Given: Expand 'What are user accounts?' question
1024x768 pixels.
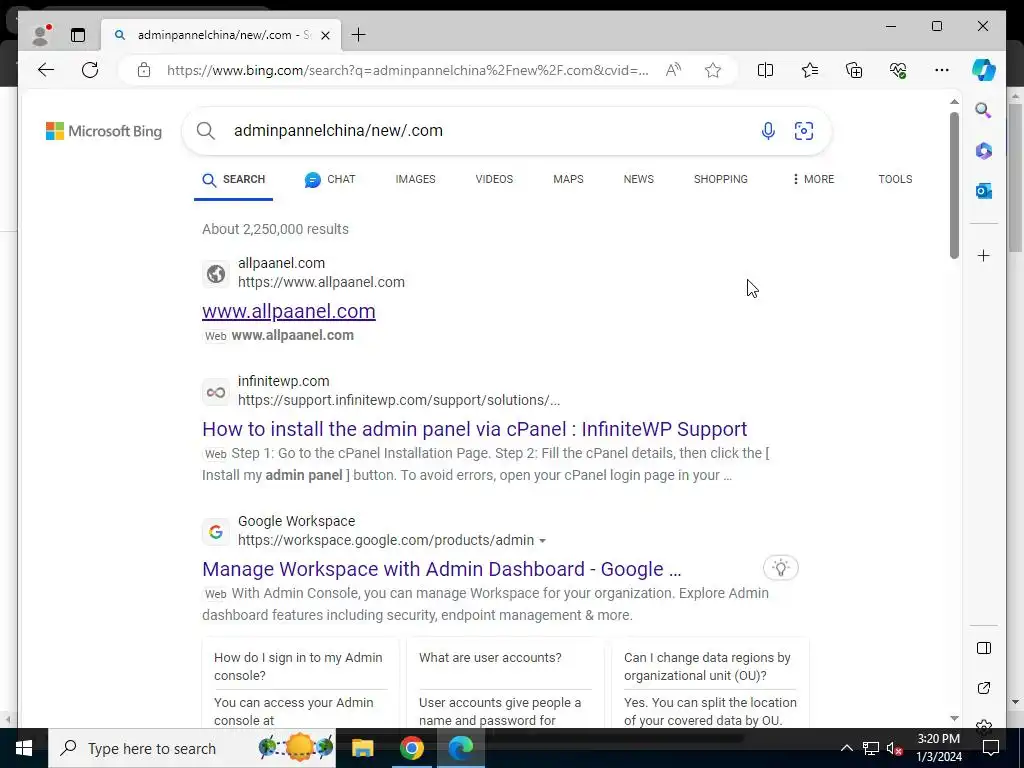Looking at the screenshot, I should pyautogui.click(x=490, y=658).
